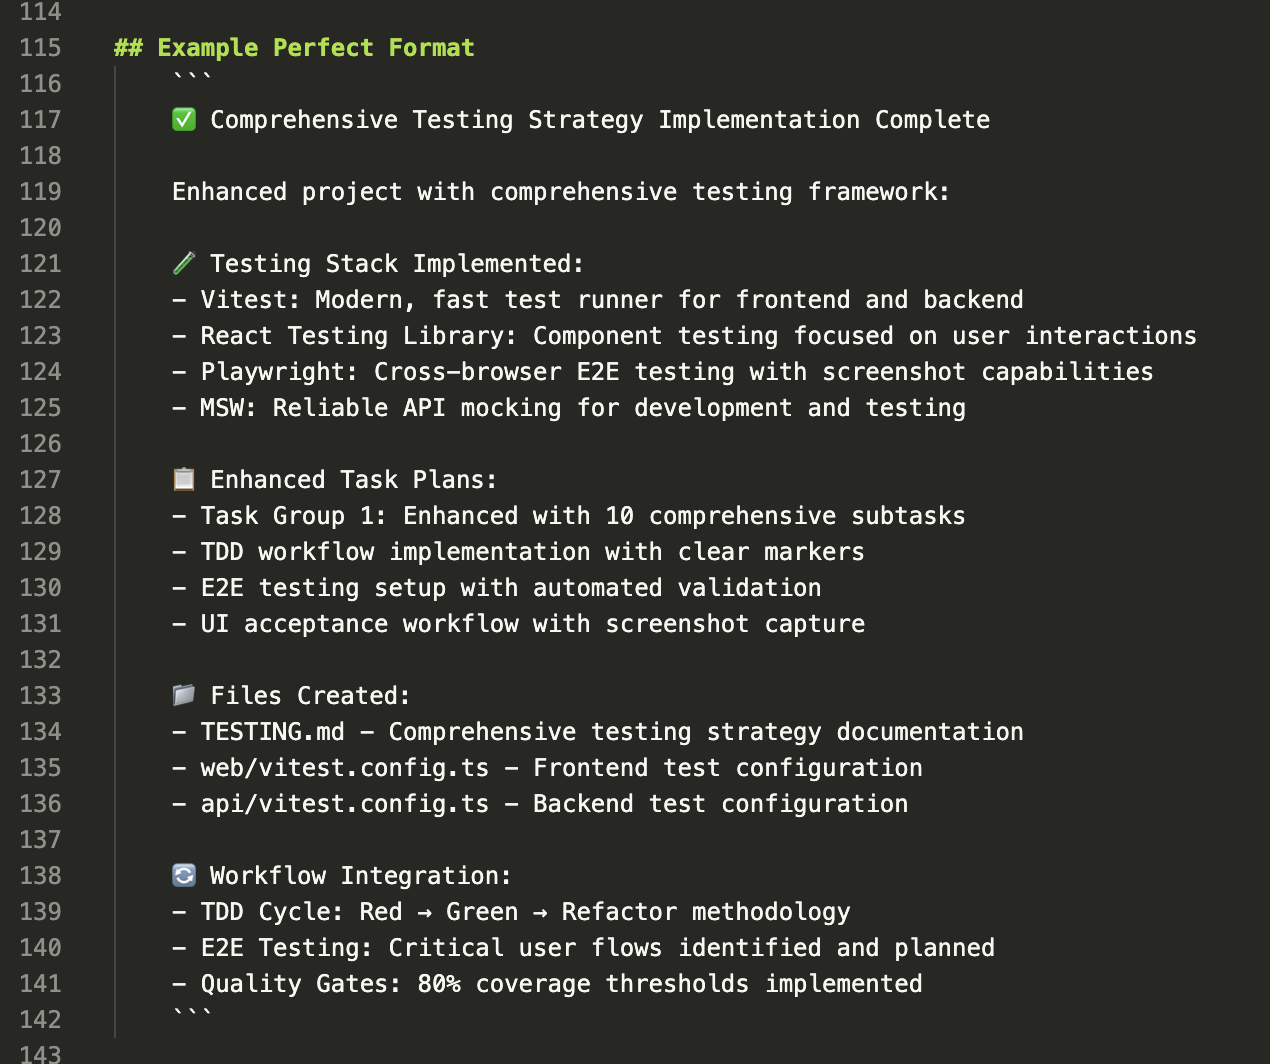
Task: Click the closing code fence backticks on line 142
Action: tap(193, 1014)
